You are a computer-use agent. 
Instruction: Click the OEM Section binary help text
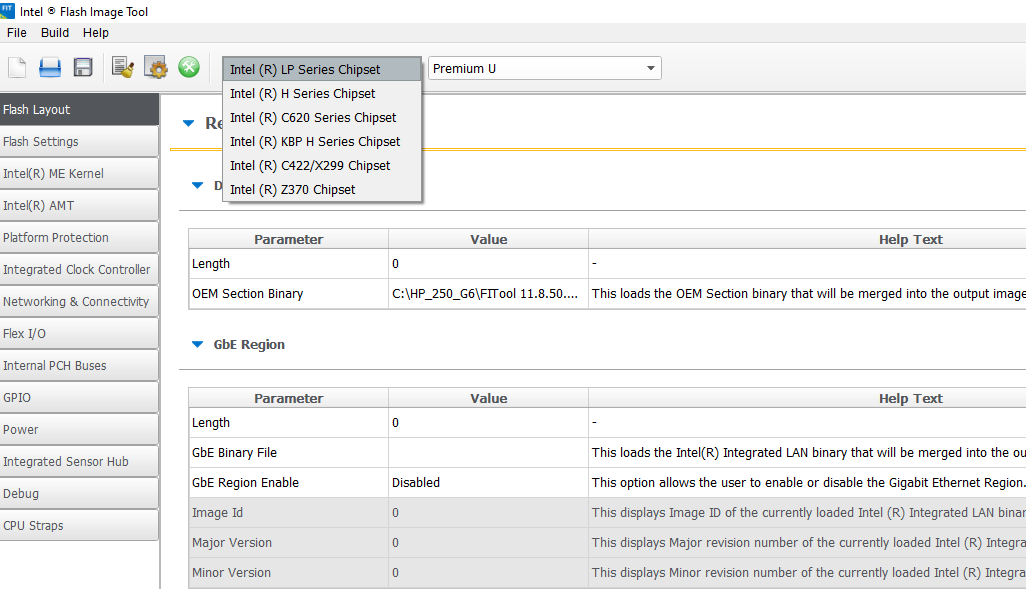809,294
